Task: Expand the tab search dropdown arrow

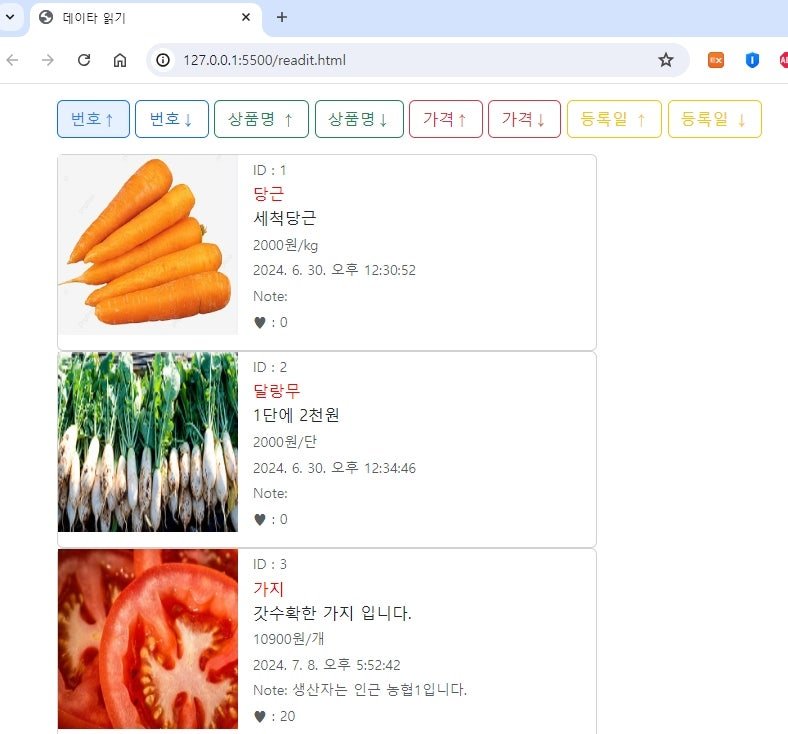Action: 10,17
